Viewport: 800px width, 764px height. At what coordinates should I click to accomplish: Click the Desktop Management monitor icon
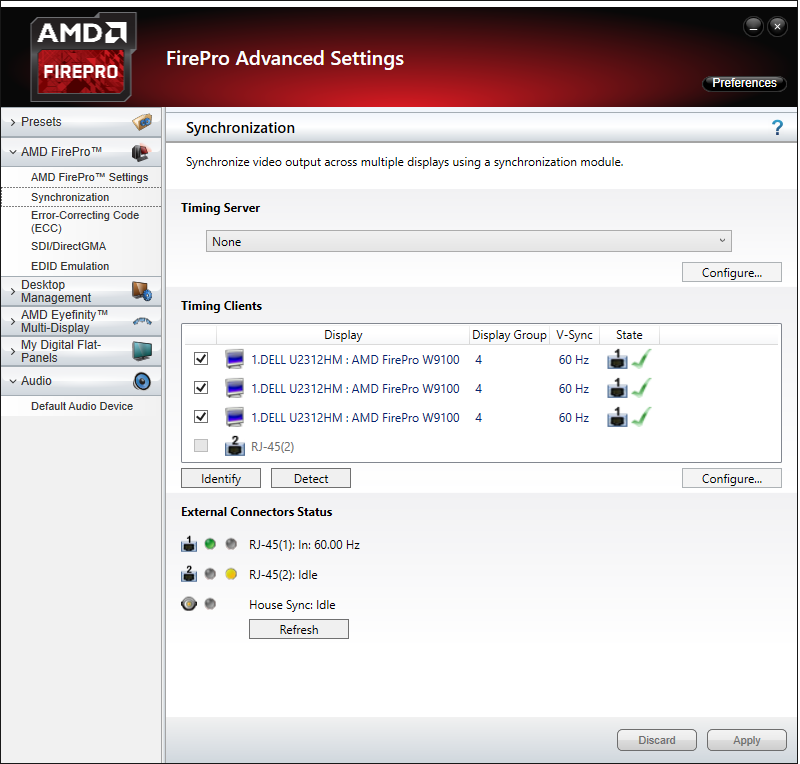point(142,291)
